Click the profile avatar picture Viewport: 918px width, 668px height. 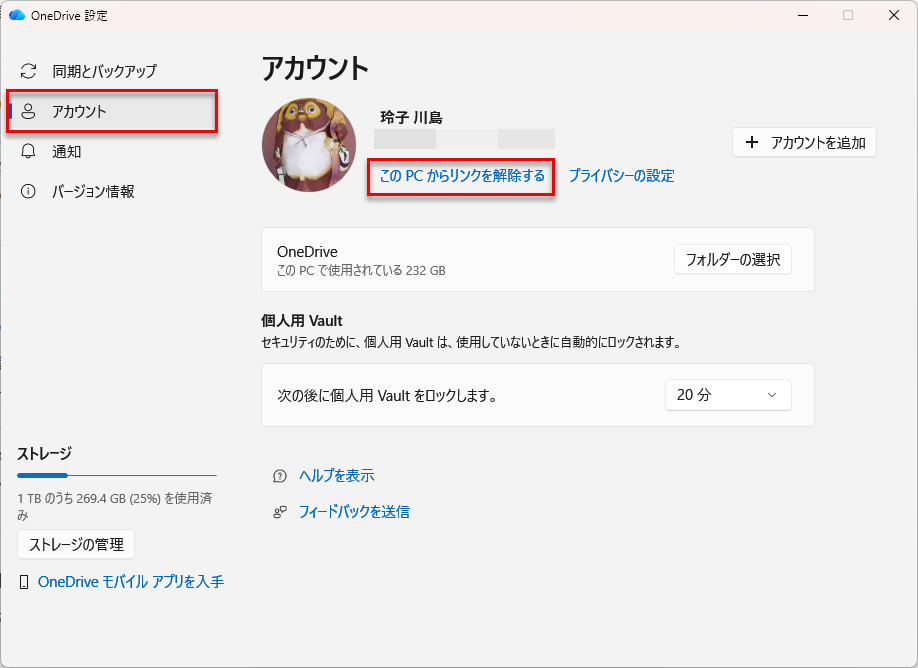click(309, 145)
